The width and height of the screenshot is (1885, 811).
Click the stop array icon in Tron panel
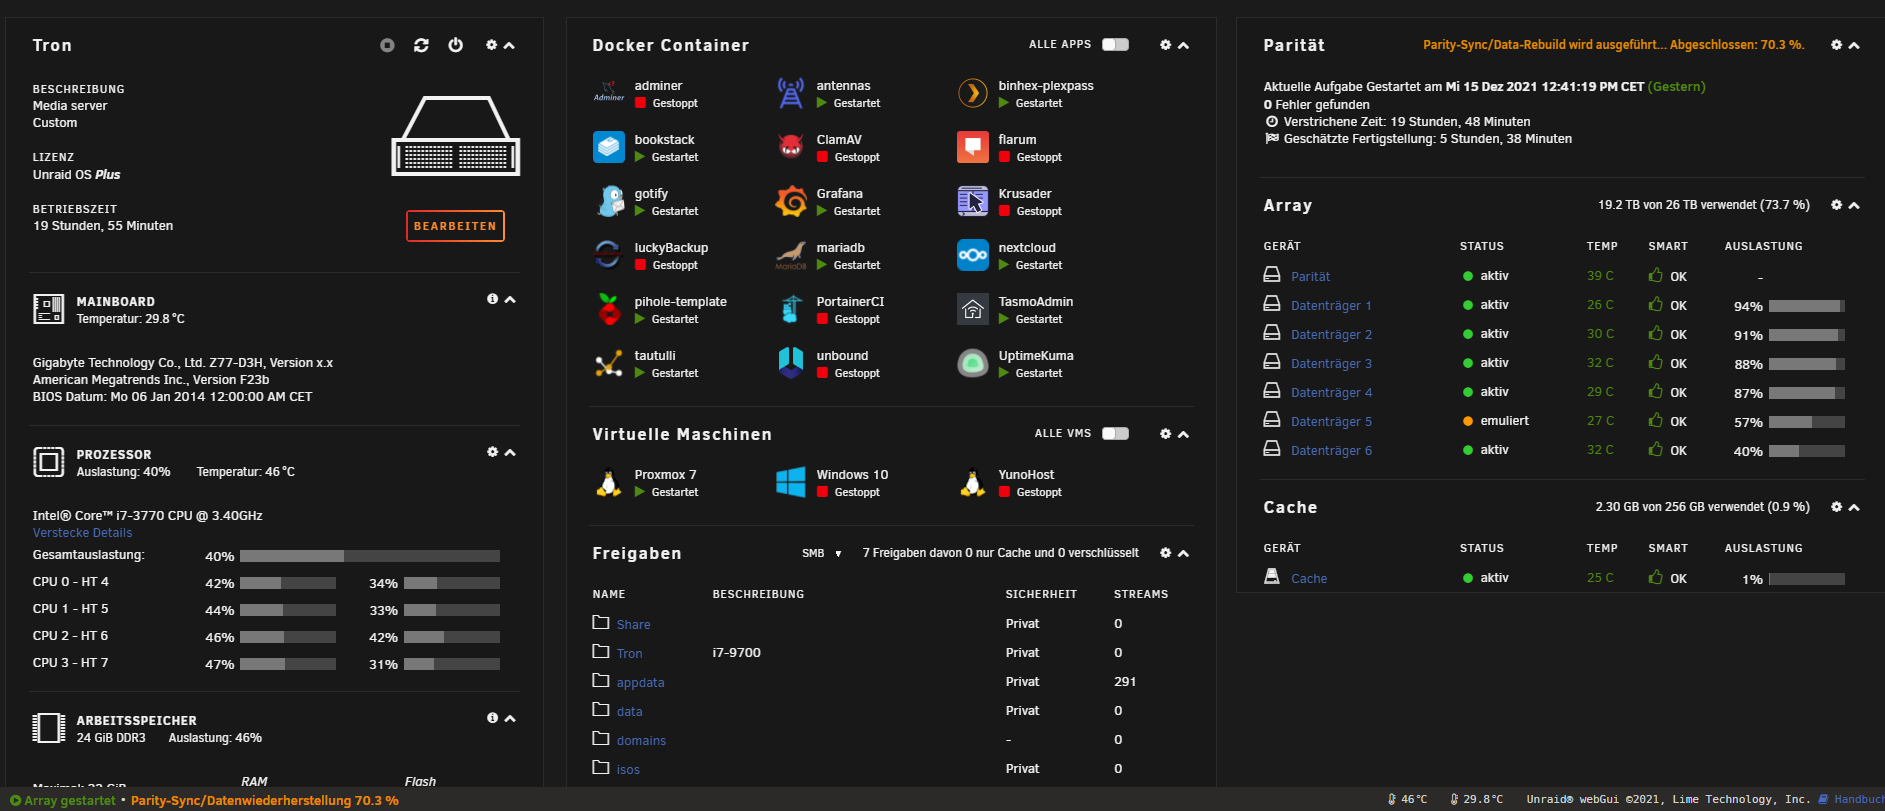click(x=387, y=45)
